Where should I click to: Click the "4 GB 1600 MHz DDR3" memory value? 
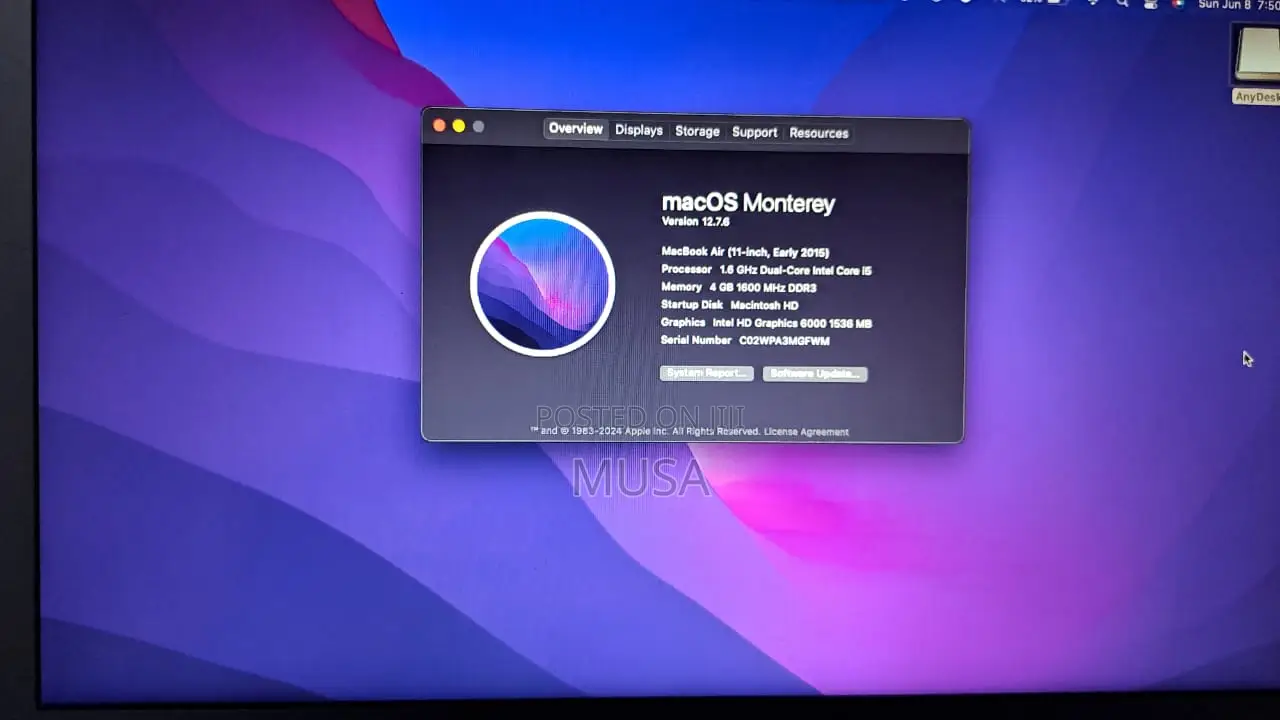[x=763, y=288]
